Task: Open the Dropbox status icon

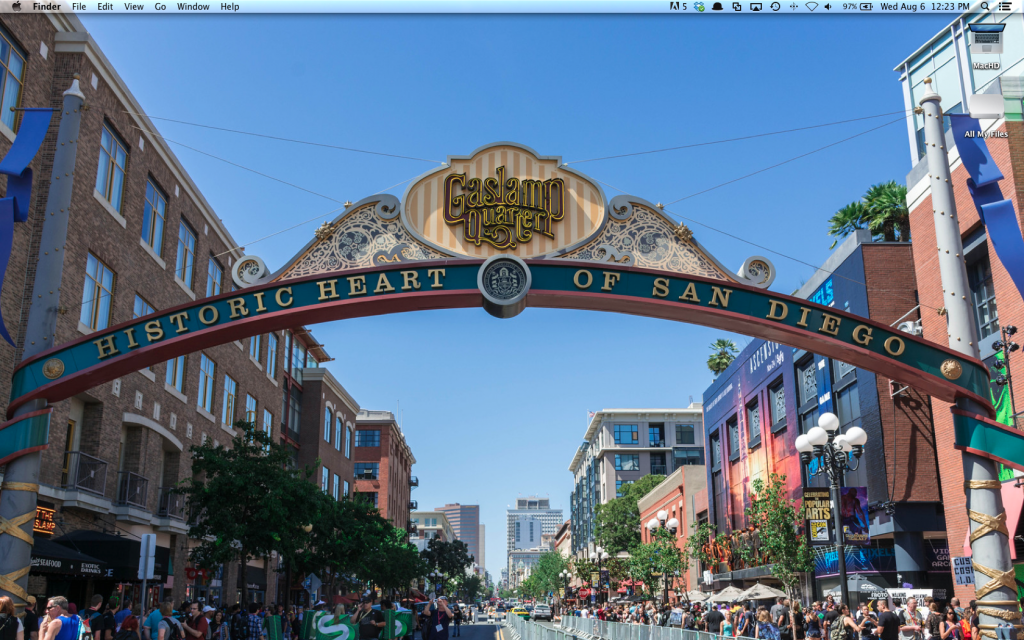Action: (x=699, y=7)
